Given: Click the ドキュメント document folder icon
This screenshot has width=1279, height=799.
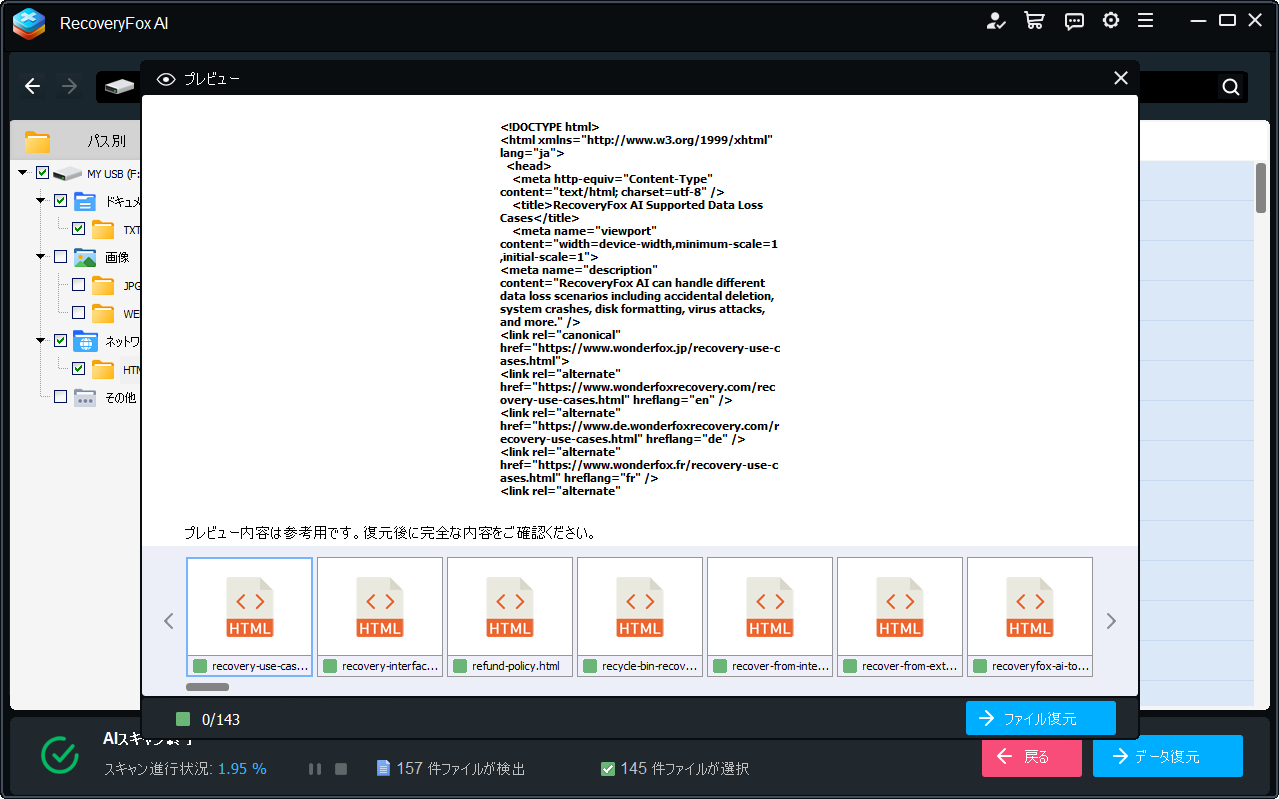Looking at the screenshot, I should [85, 201].
